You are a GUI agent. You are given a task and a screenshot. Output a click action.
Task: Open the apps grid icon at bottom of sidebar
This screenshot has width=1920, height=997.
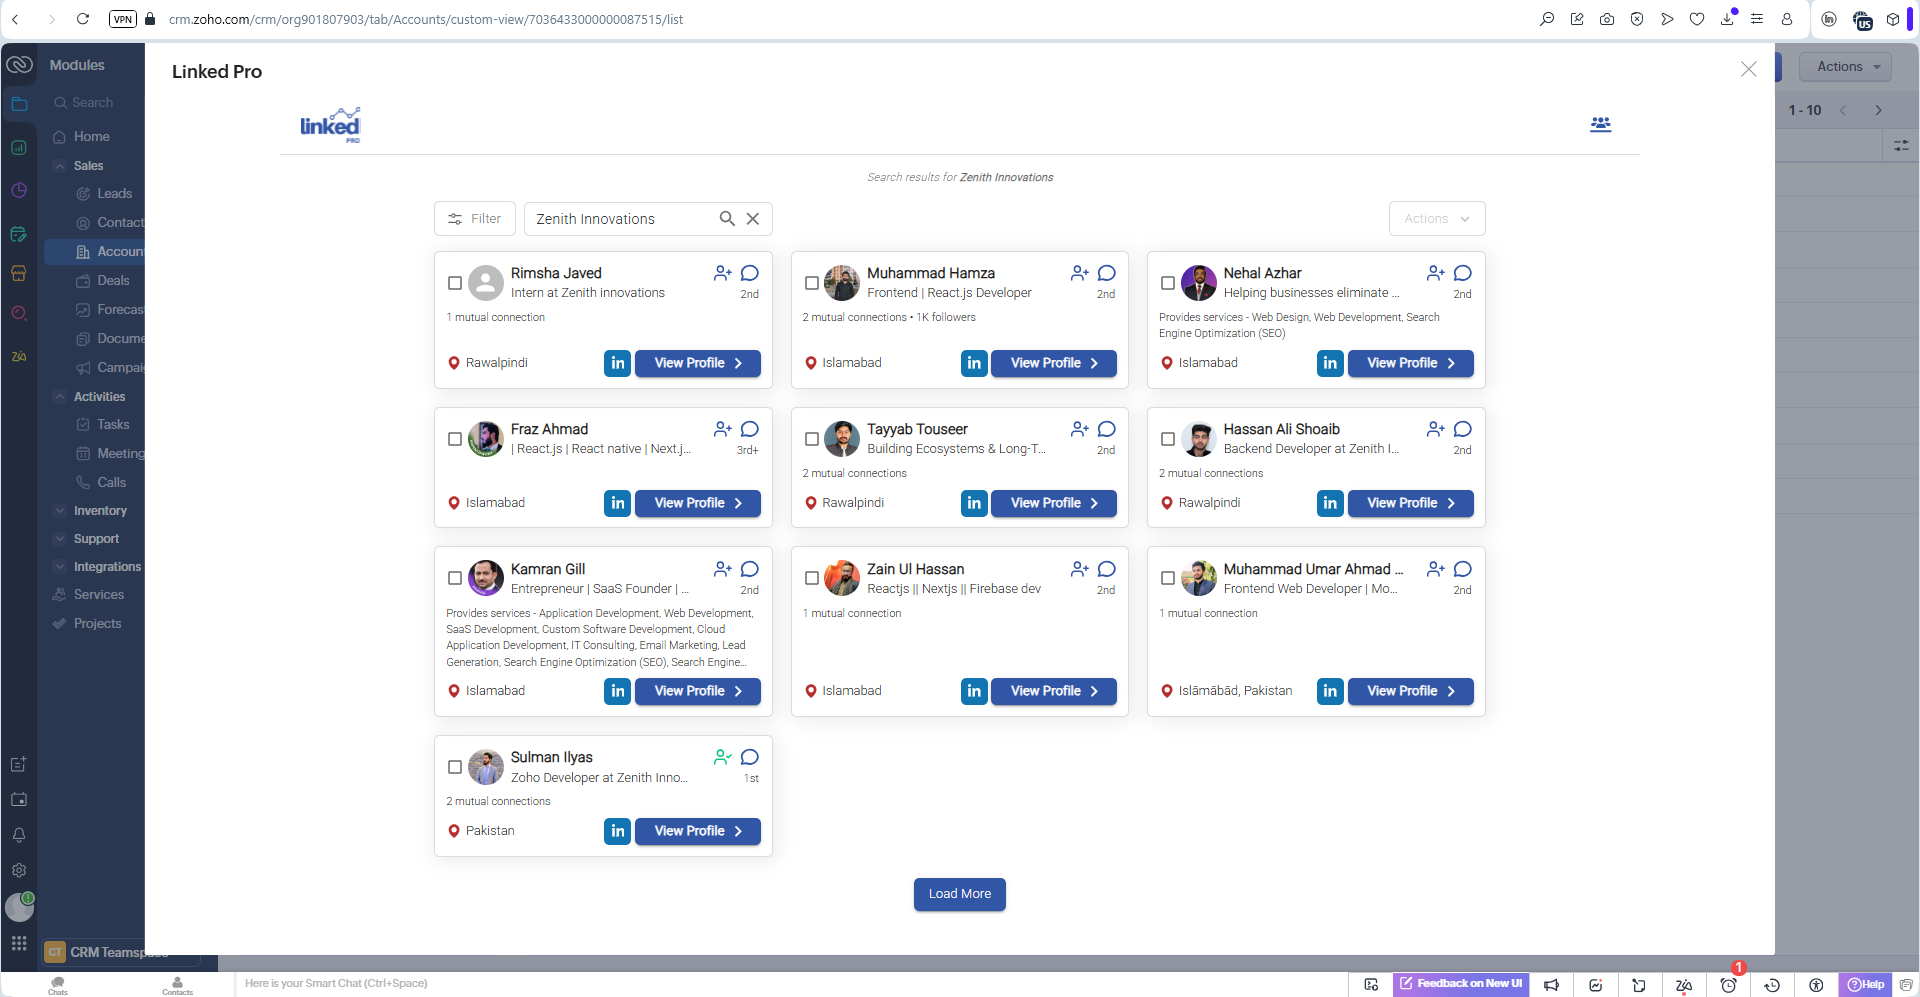point(19,942)
